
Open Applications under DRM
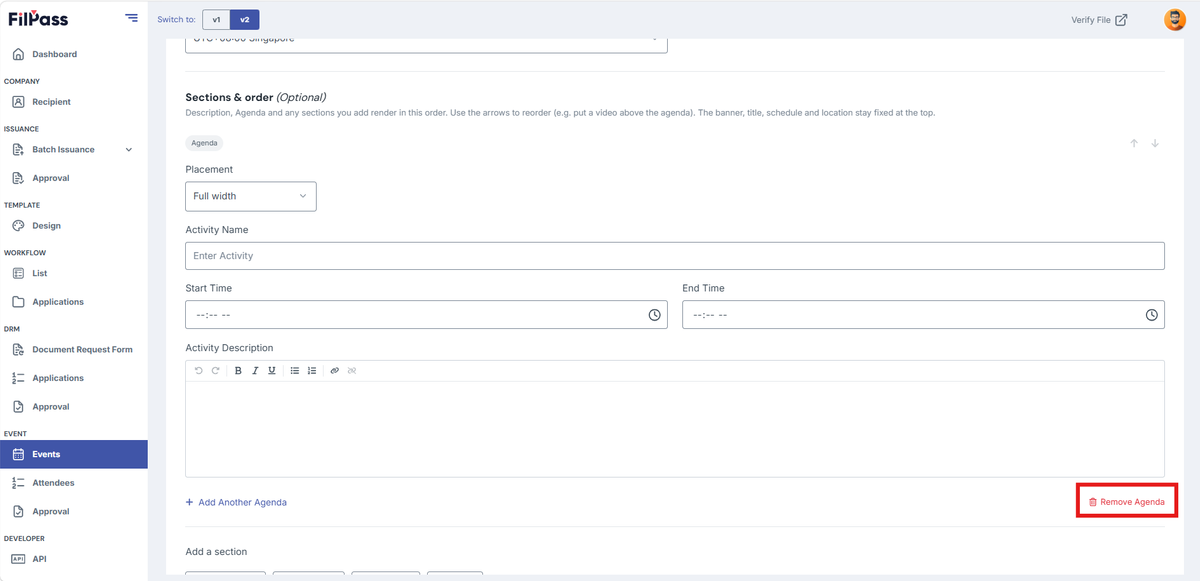(x=58, y=378)
